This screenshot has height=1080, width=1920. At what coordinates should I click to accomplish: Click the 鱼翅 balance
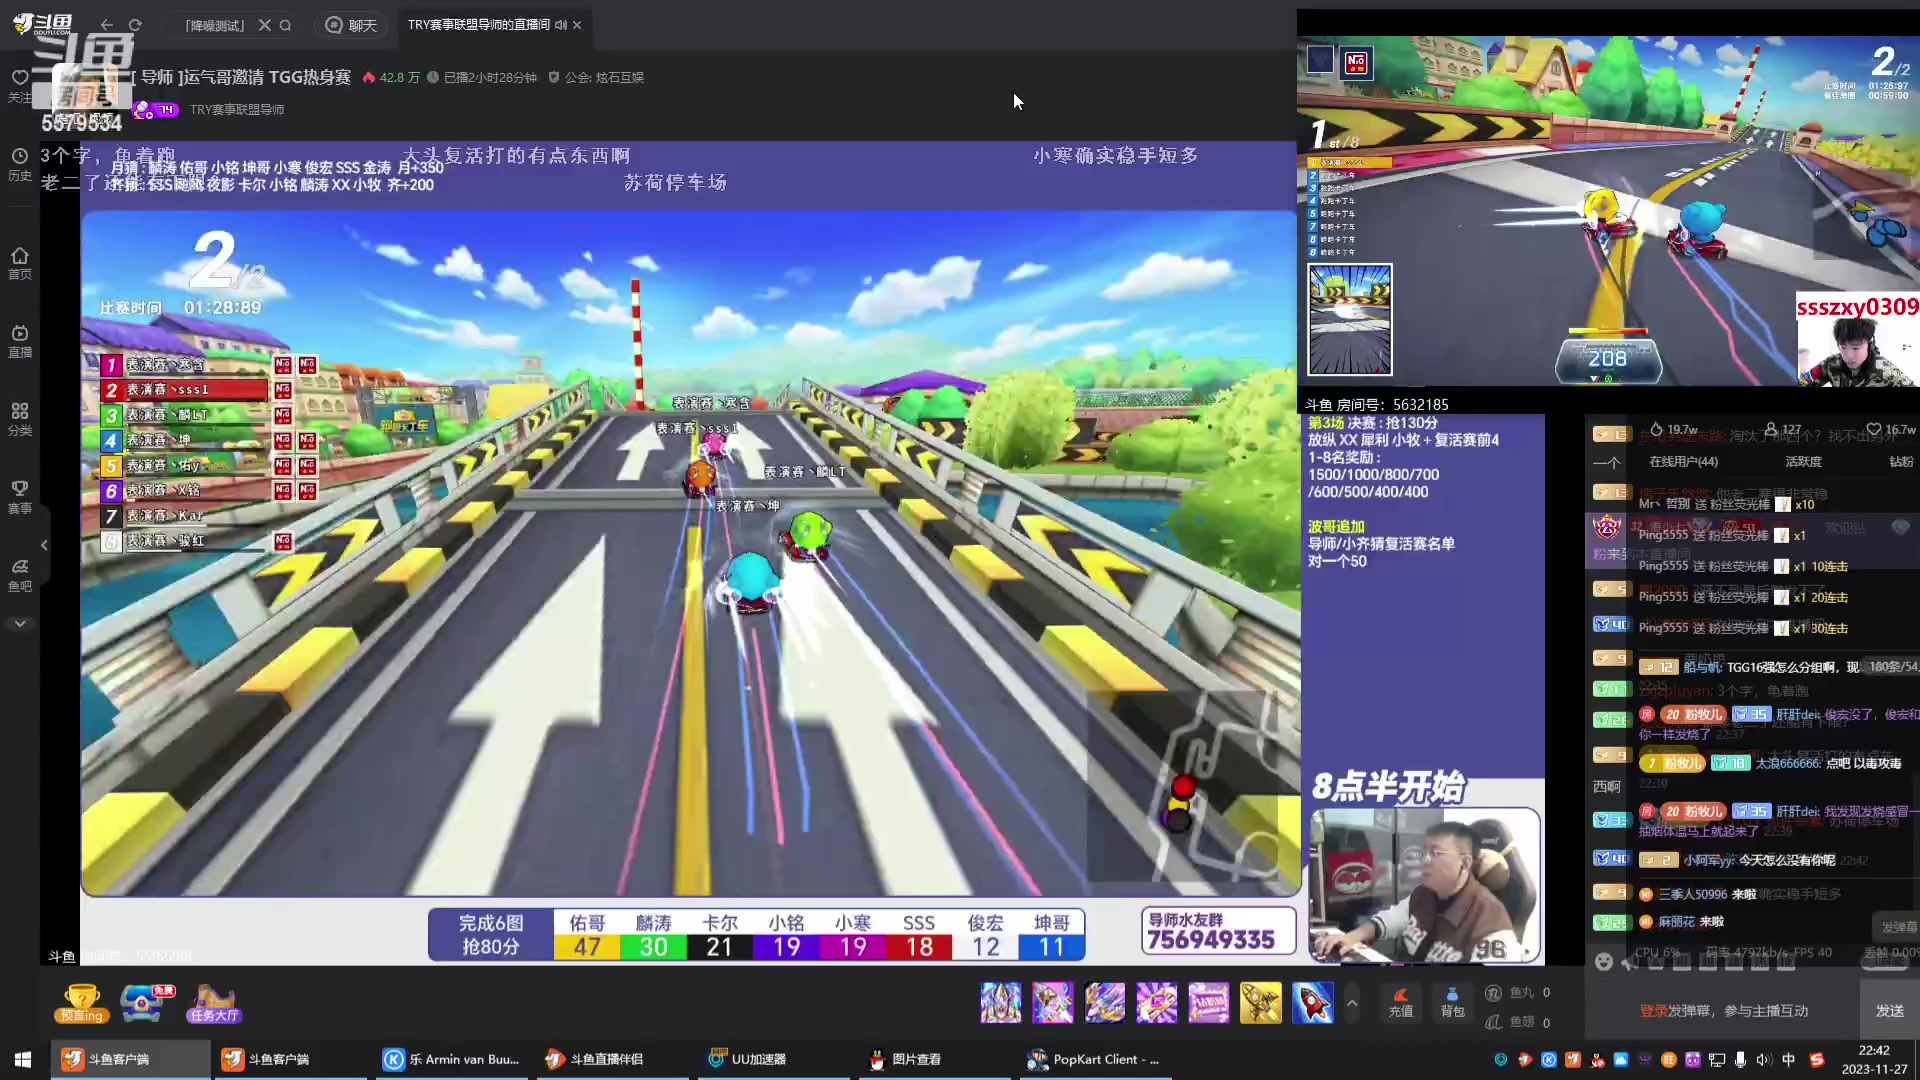tap(1518, 1022)
